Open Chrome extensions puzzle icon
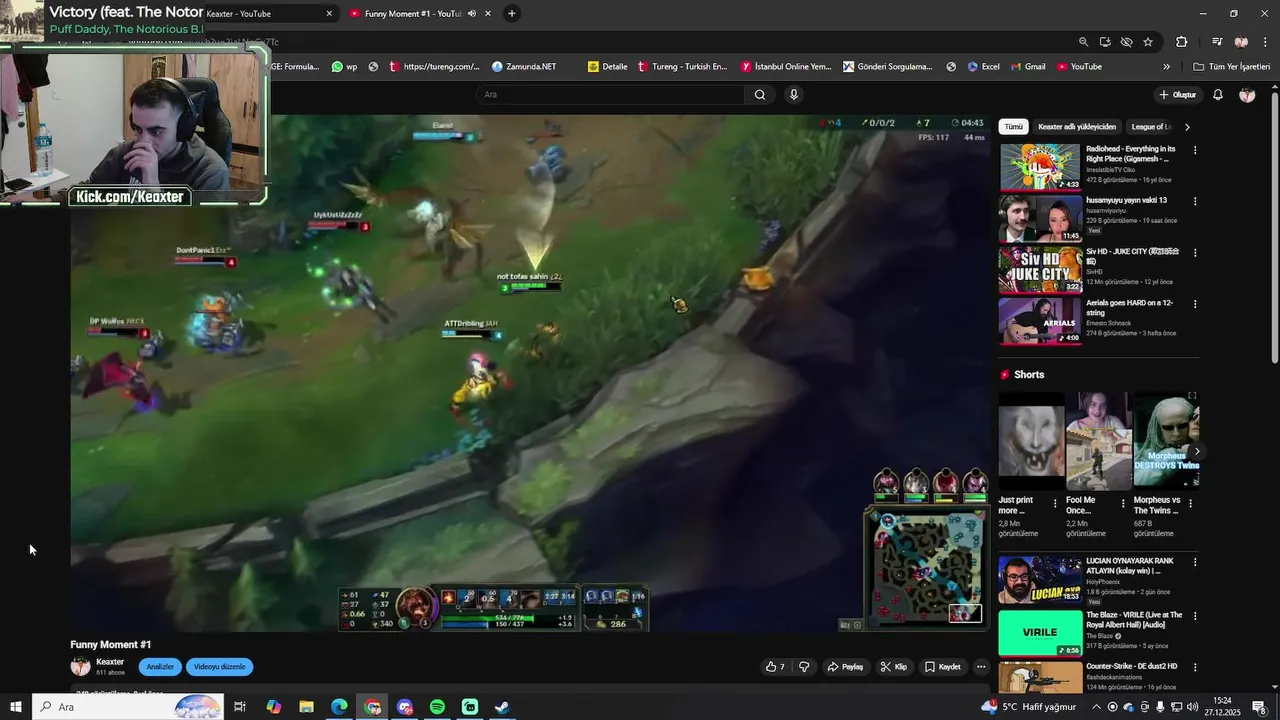The height and width of the screenshot is (720, 1280). [x=1181, y=42]
